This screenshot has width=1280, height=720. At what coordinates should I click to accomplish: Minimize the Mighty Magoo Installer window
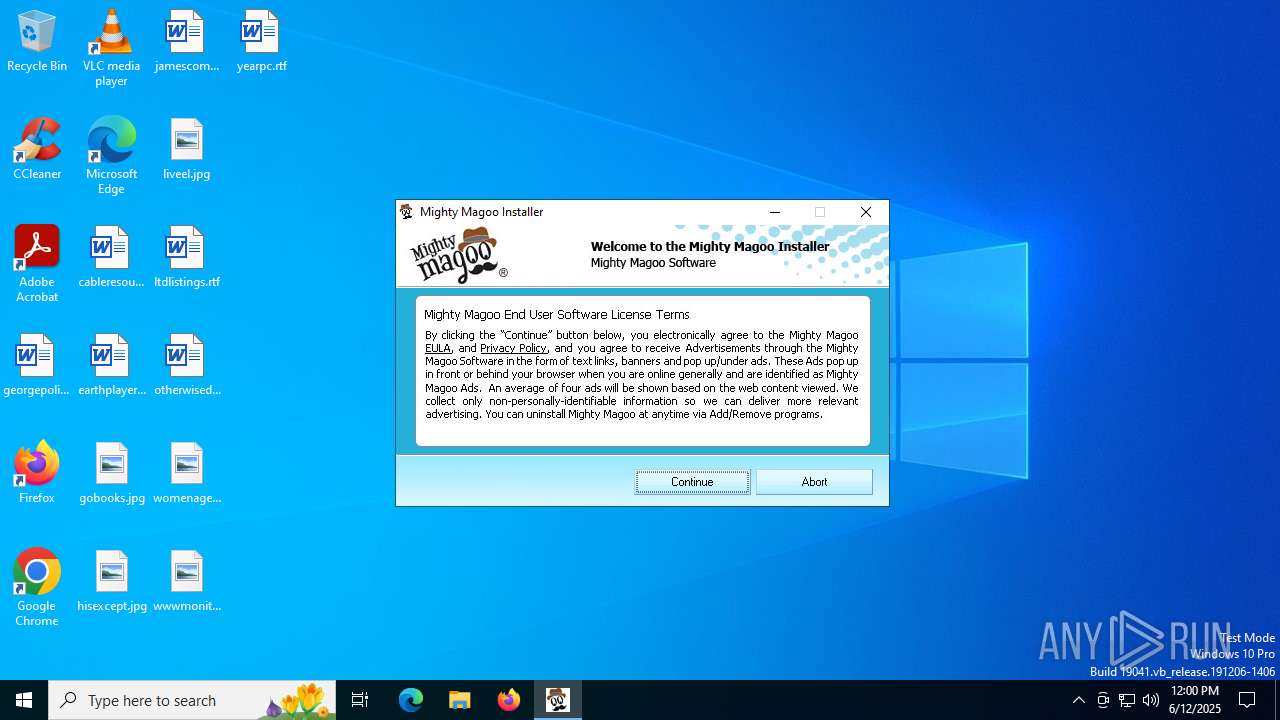tap(774, 212)
